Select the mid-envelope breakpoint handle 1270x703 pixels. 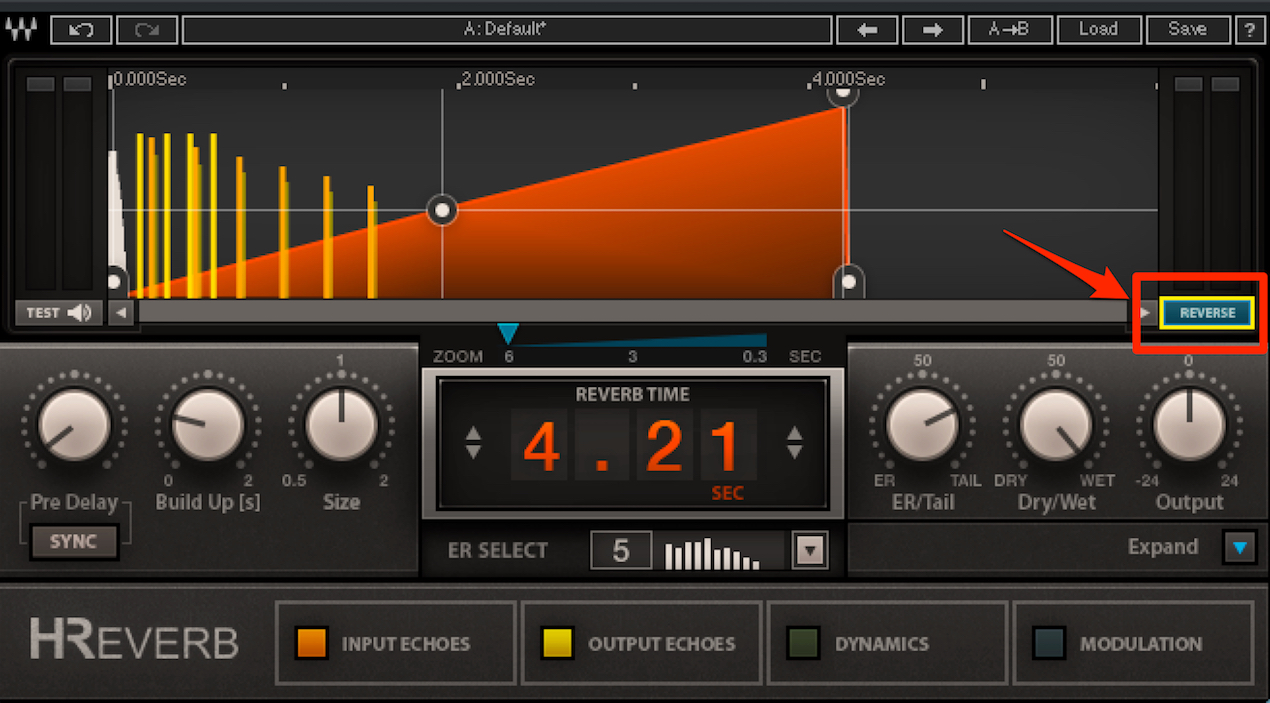(442, 210)
